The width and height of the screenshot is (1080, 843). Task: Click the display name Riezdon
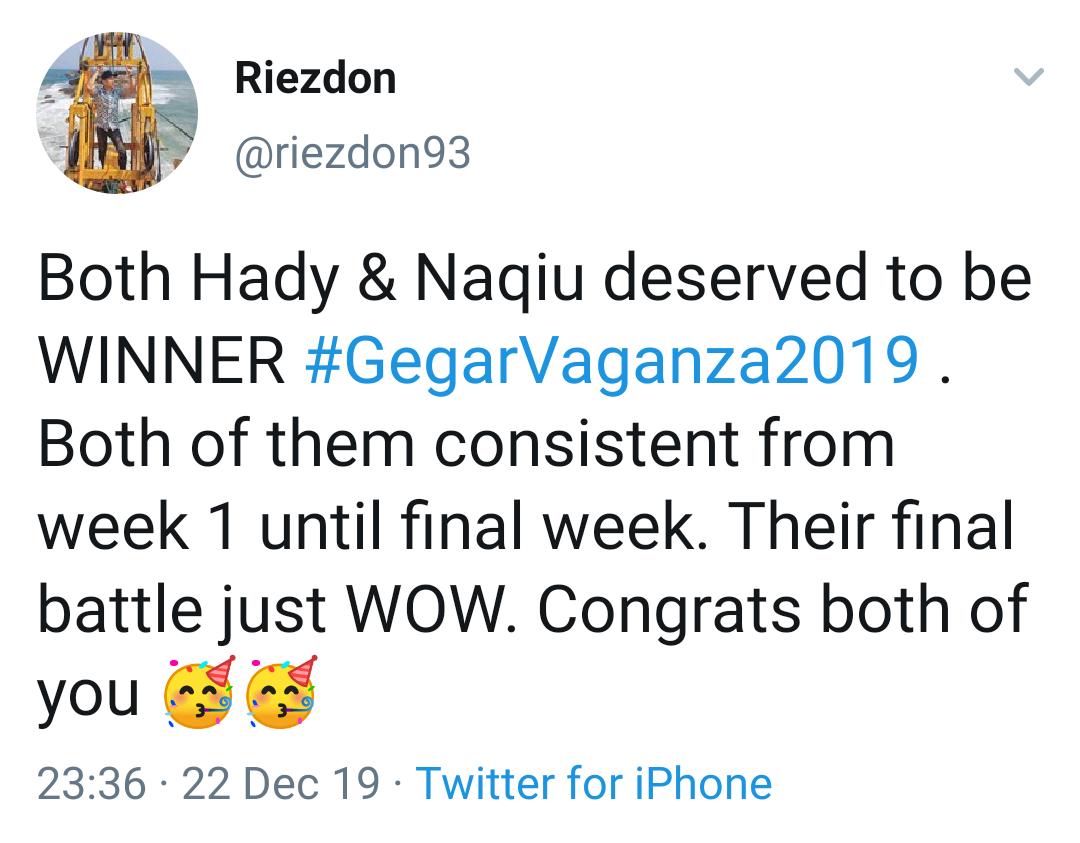[315, 78]
